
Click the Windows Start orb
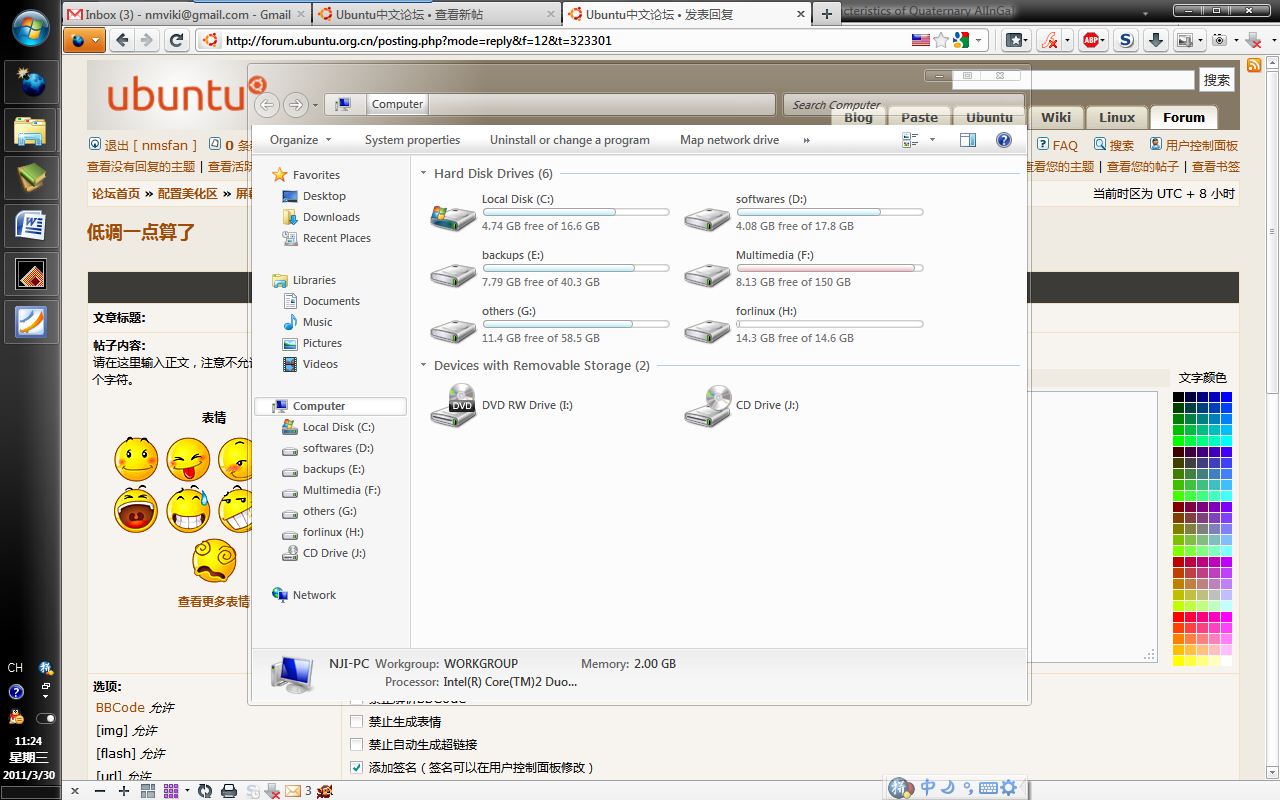(x=29, y=28)
